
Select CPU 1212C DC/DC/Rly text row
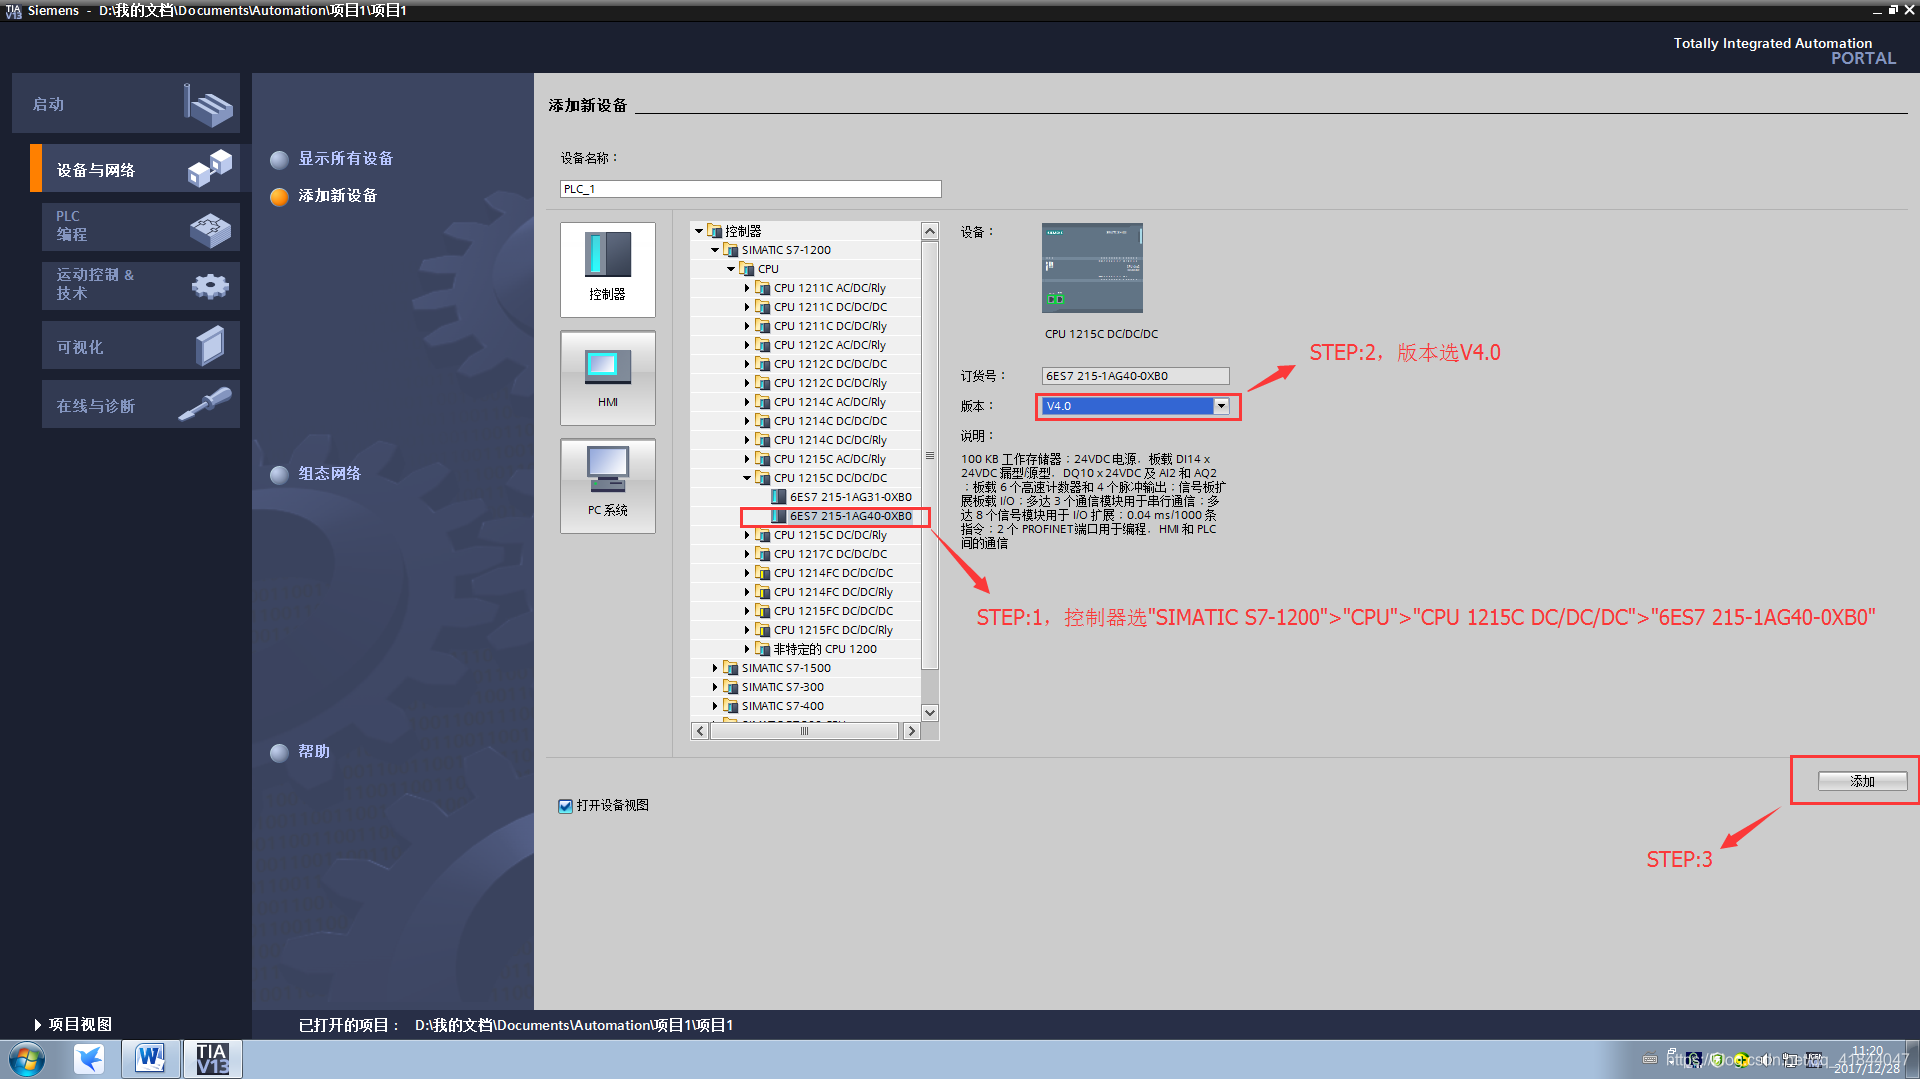click(x=830, y=383)
